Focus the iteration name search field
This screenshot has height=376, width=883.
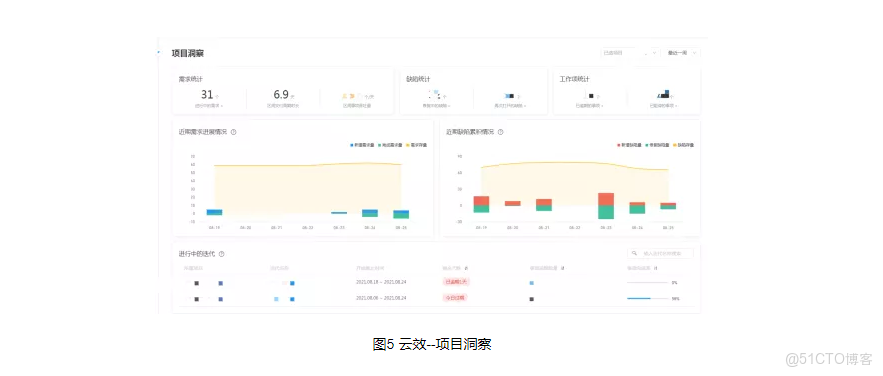661,254
